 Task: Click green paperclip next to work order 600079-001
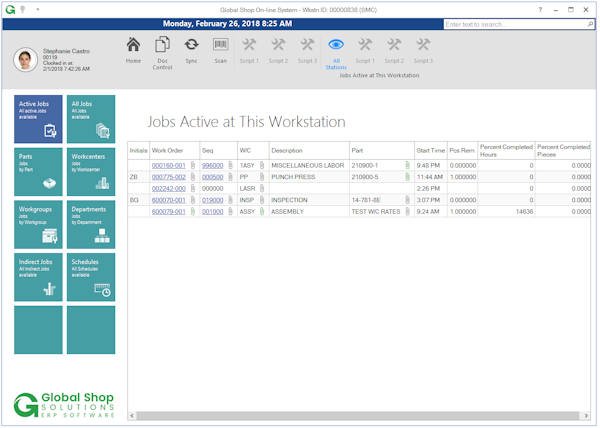pyautogui.click(x=193, y=211)
